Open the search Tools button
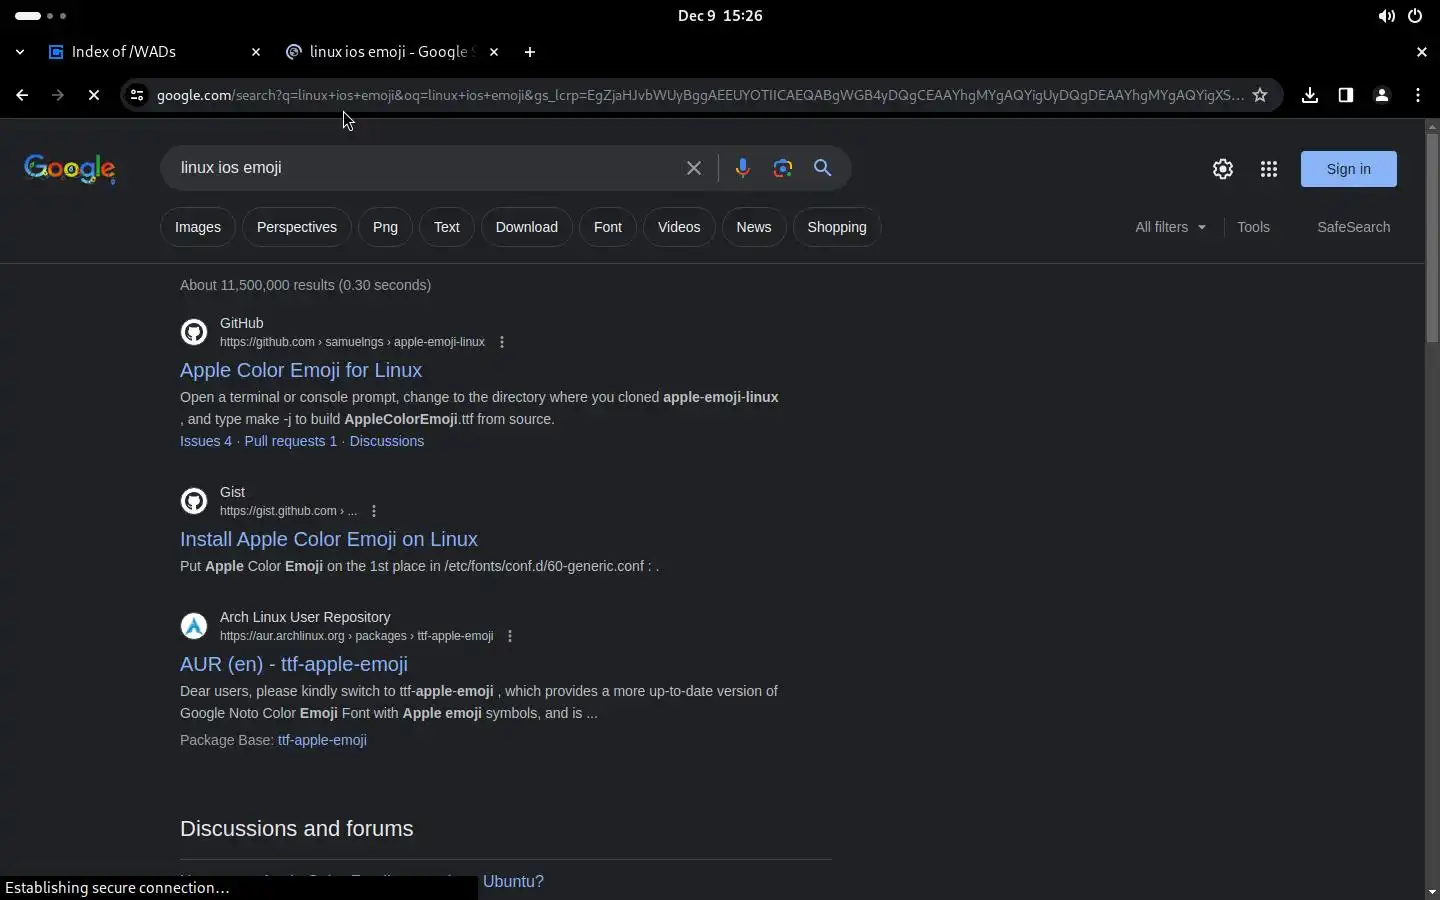The height and width of the screenshot is (900, 1440). (1253, 227)
